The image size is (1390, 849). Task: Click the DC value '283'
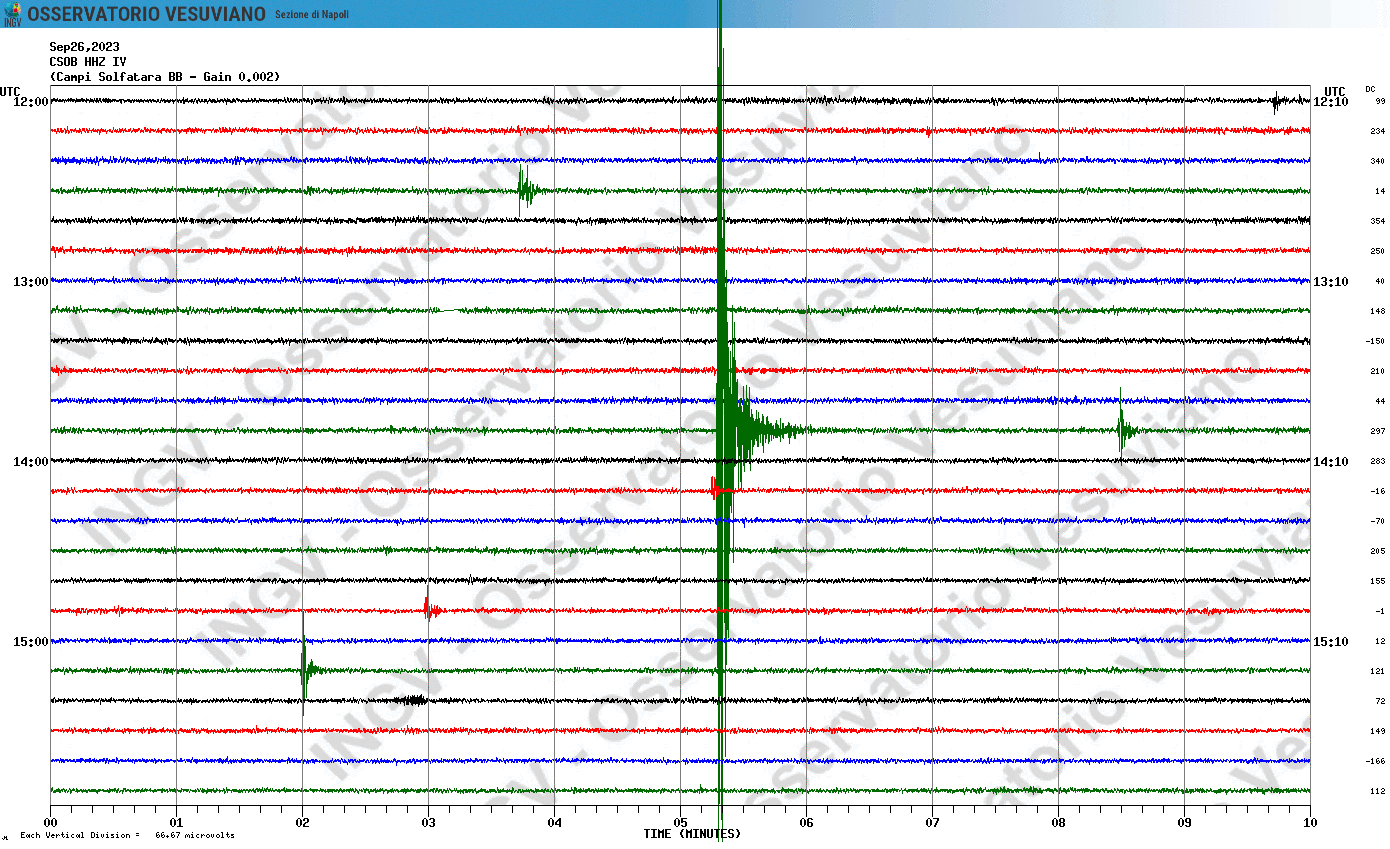(1377, 461)
